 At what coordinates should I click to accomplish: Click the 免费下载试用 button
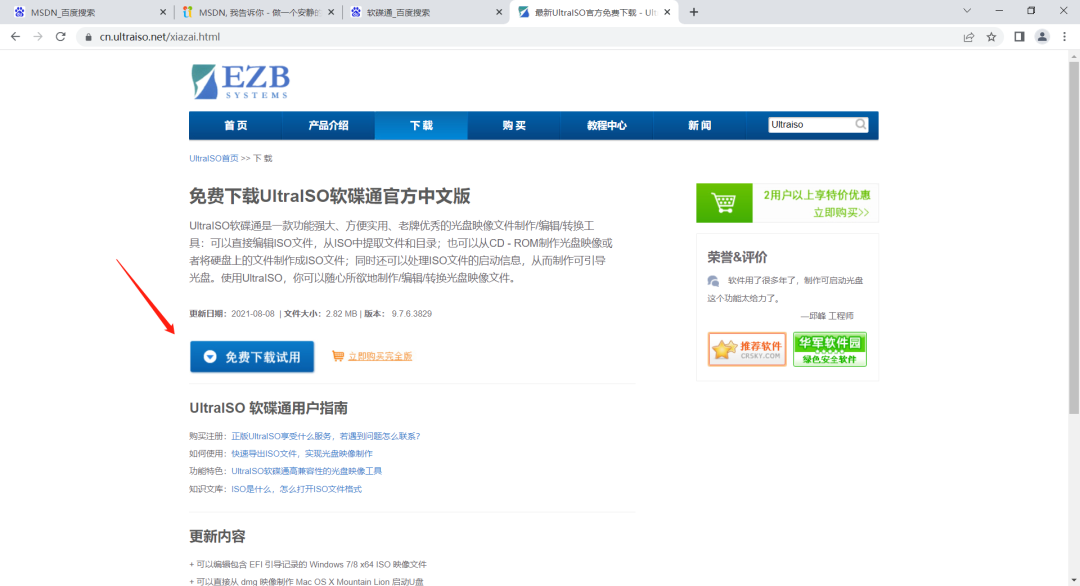click(252, 357)
